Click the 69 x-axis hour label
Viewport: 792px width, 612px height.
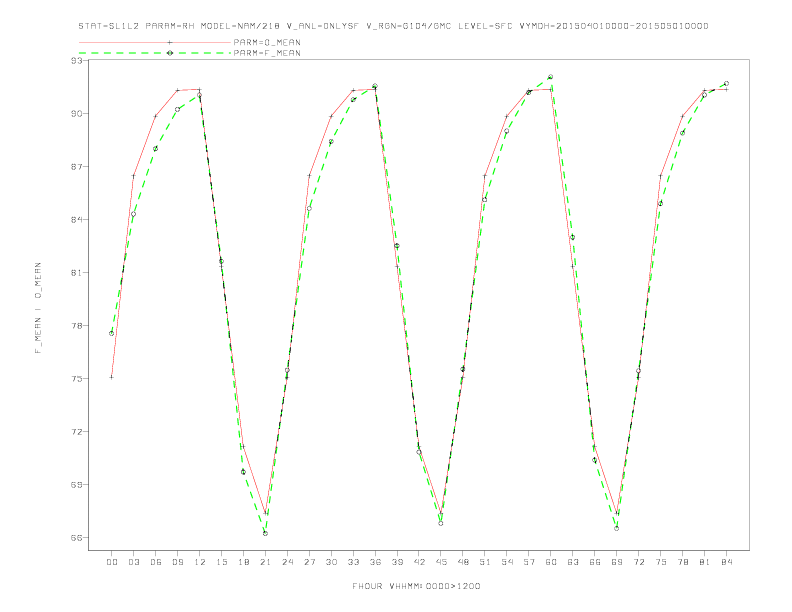[617, 562]
